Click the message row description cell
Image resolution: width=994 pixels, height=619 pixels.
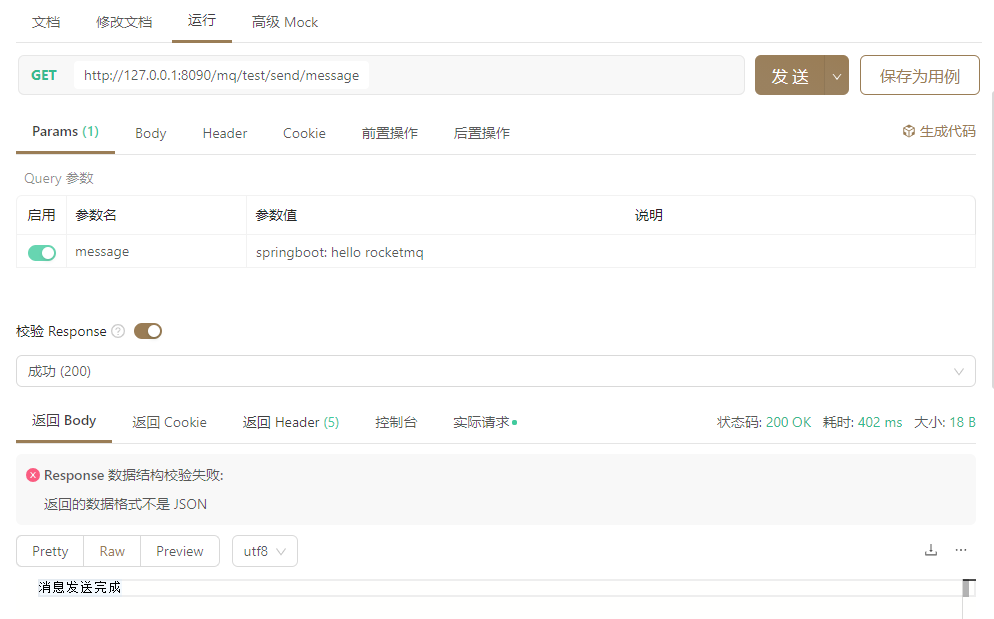pos(800,252)
